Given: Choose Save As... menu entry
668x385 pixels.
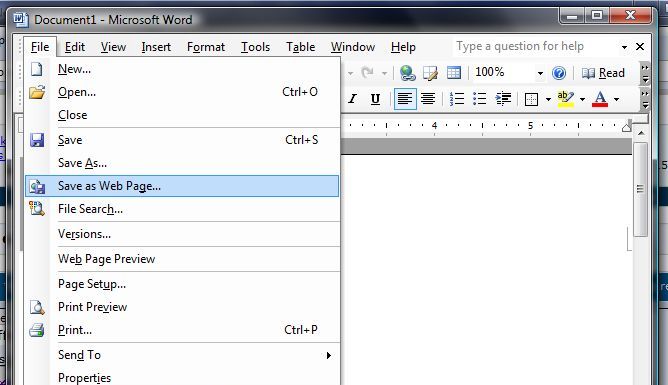Looking at the screenshot, I should (x=182, y=163).
